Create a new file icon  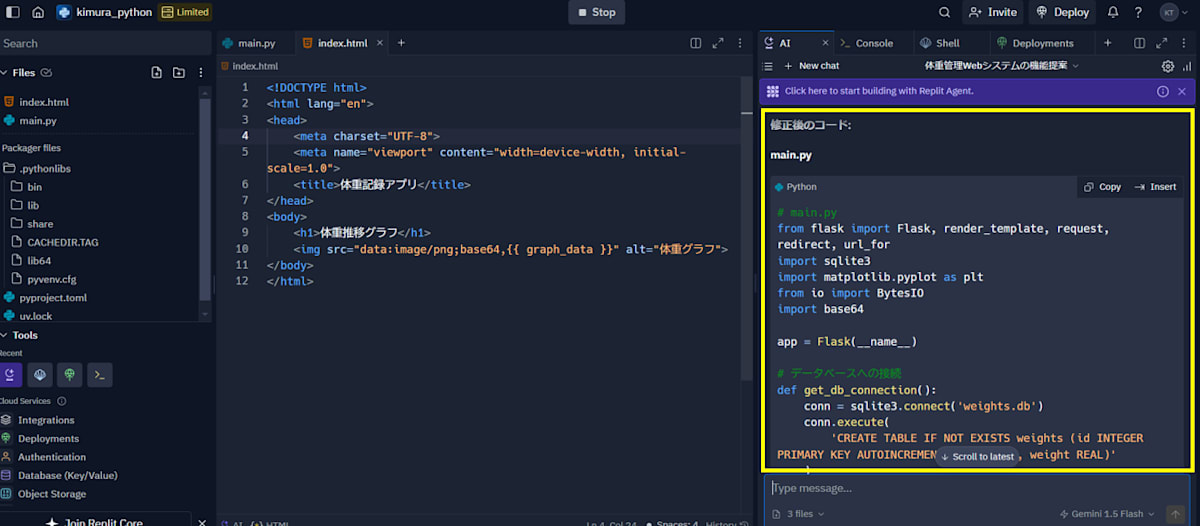tap(156, 72)
